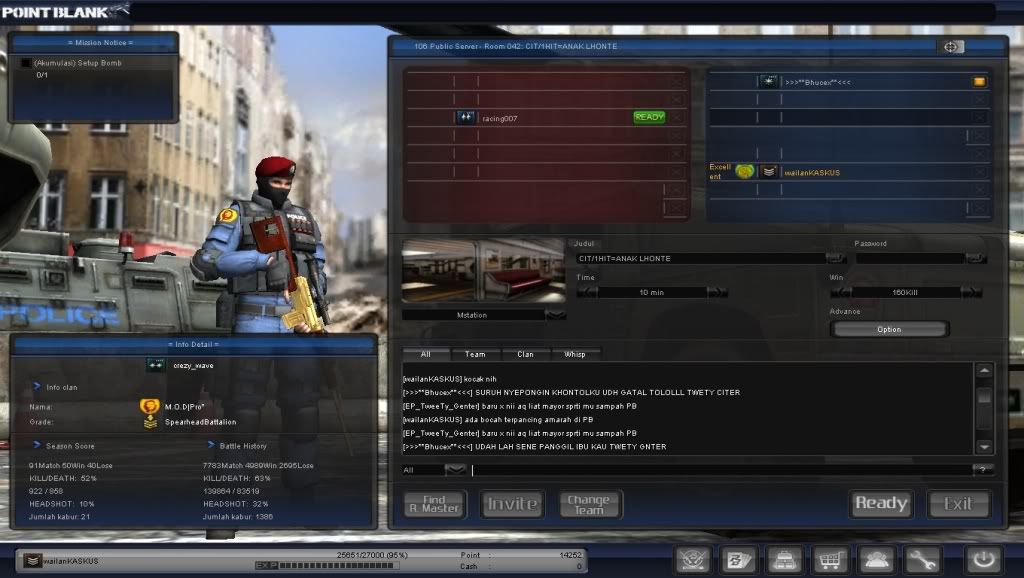Select wailanKASKUS in blue team list
The height and width of the screenshot is (578, 1024).
(x=812, y=172)
